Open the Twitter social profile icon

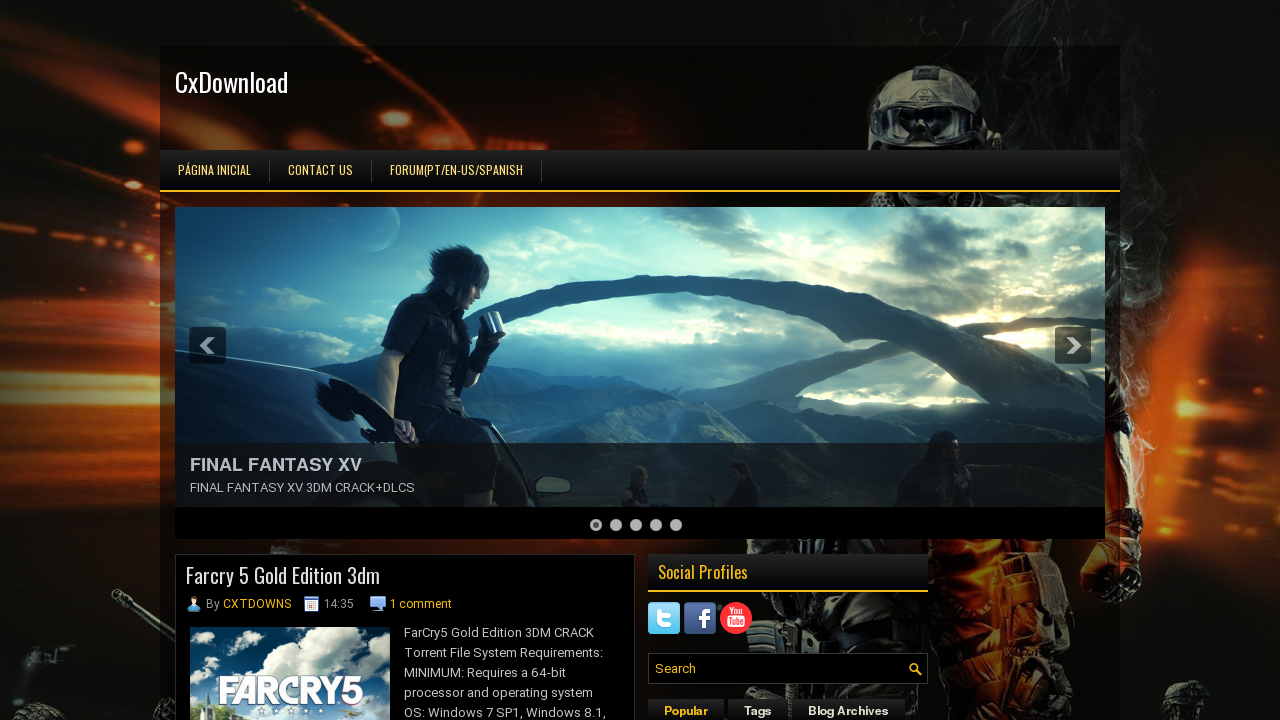point(664,618)
